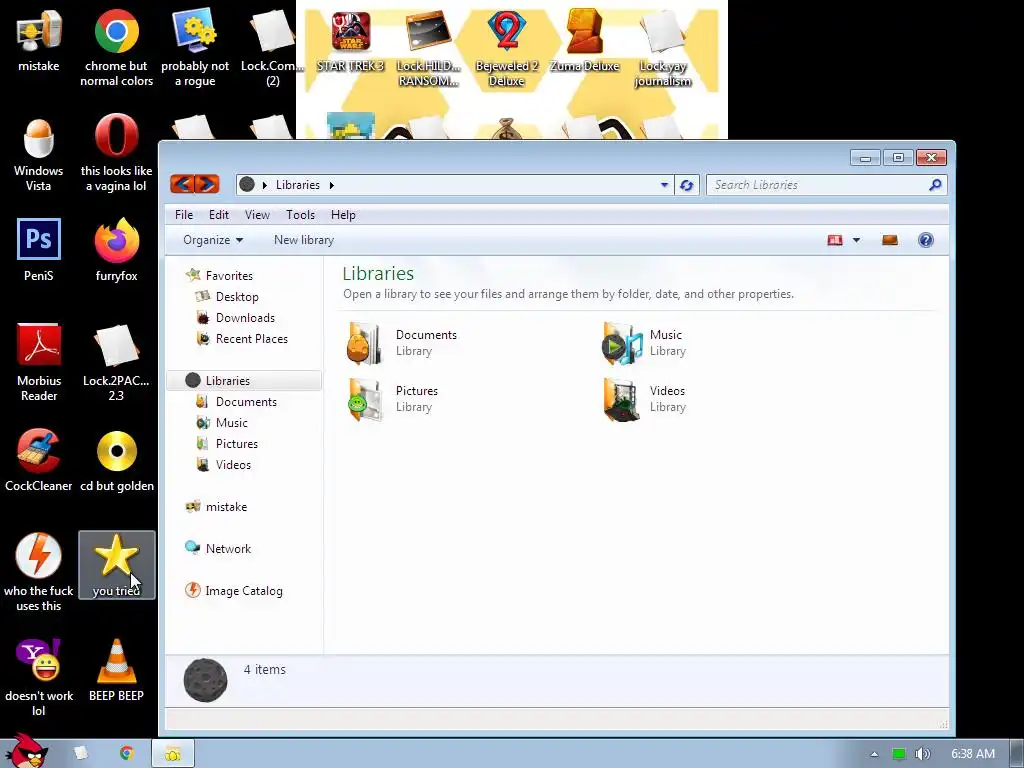Launch the Photoshop desktop icon
The height and width of the screenshot is (768, 1024).
(39, 249)
